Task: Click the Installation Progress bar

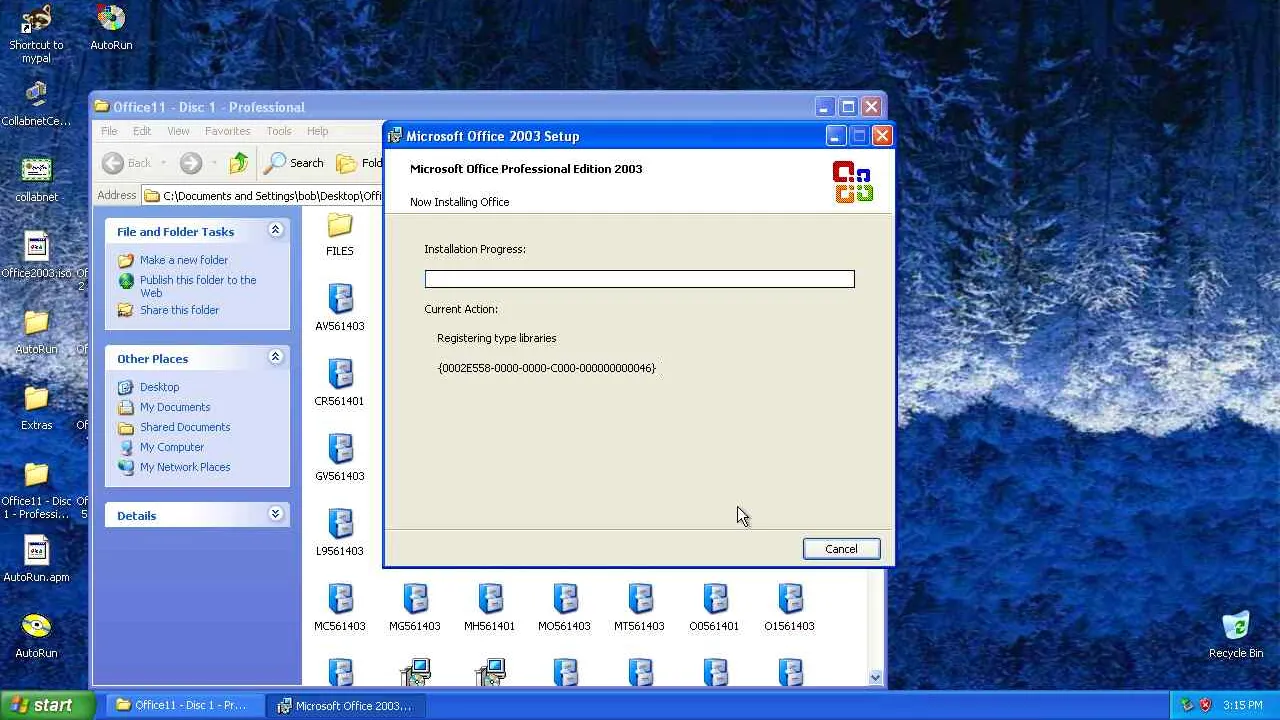Action: [x=640, y=279]
